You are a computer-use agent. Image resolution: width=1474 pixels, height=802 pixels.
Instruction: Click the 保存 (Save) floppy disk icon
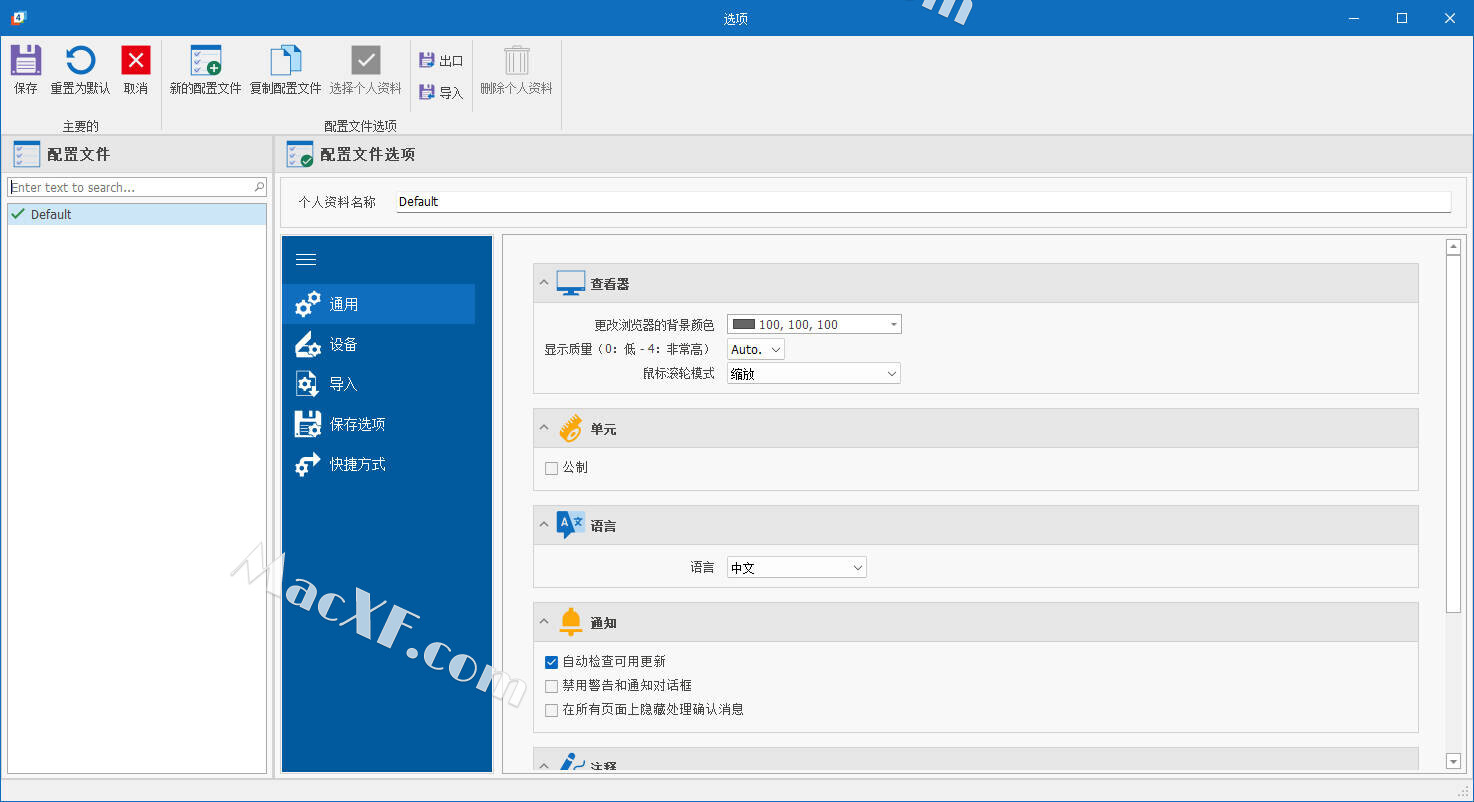(26, 61)
